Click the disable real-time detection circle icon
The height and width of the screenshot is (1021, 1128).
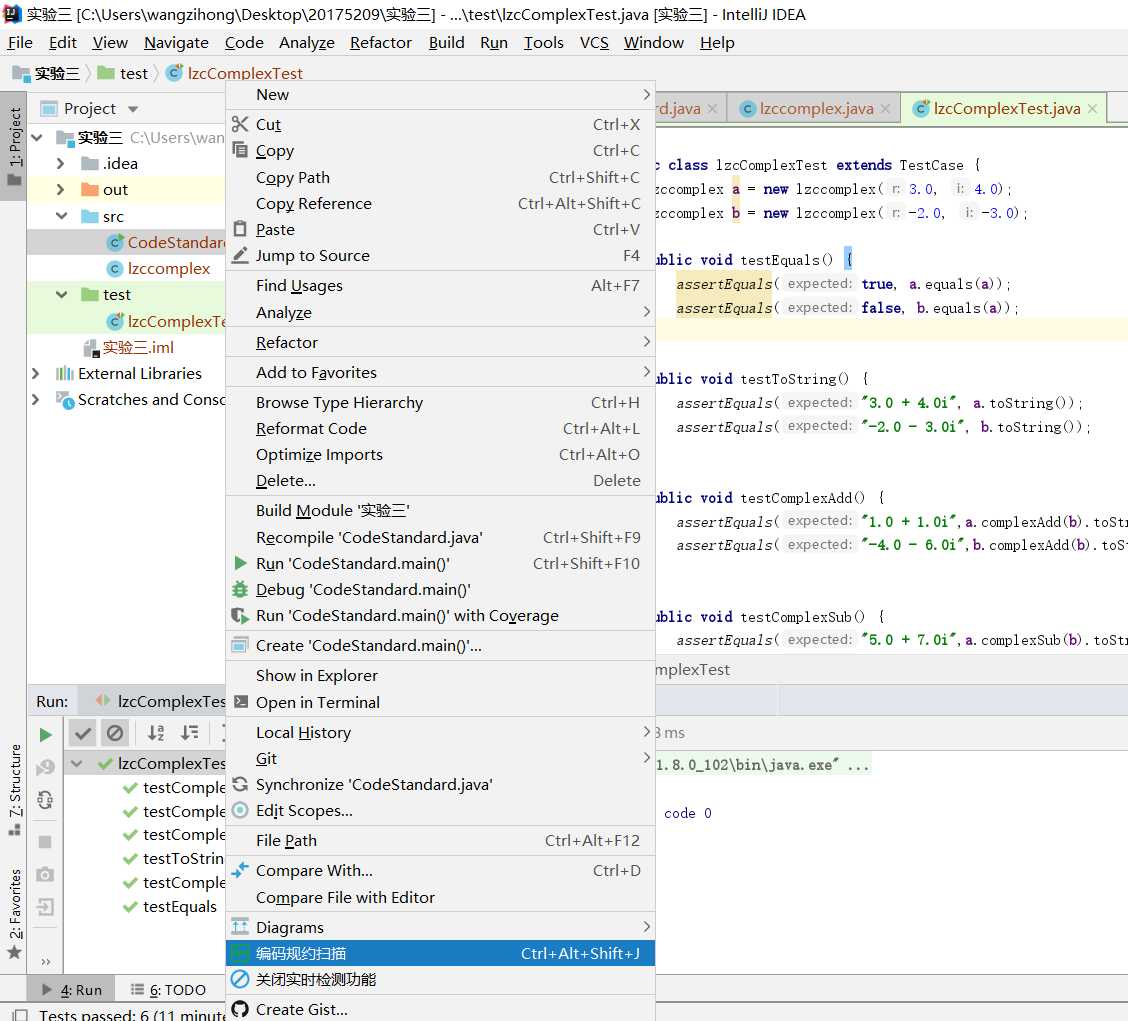(x=240, y=979)
